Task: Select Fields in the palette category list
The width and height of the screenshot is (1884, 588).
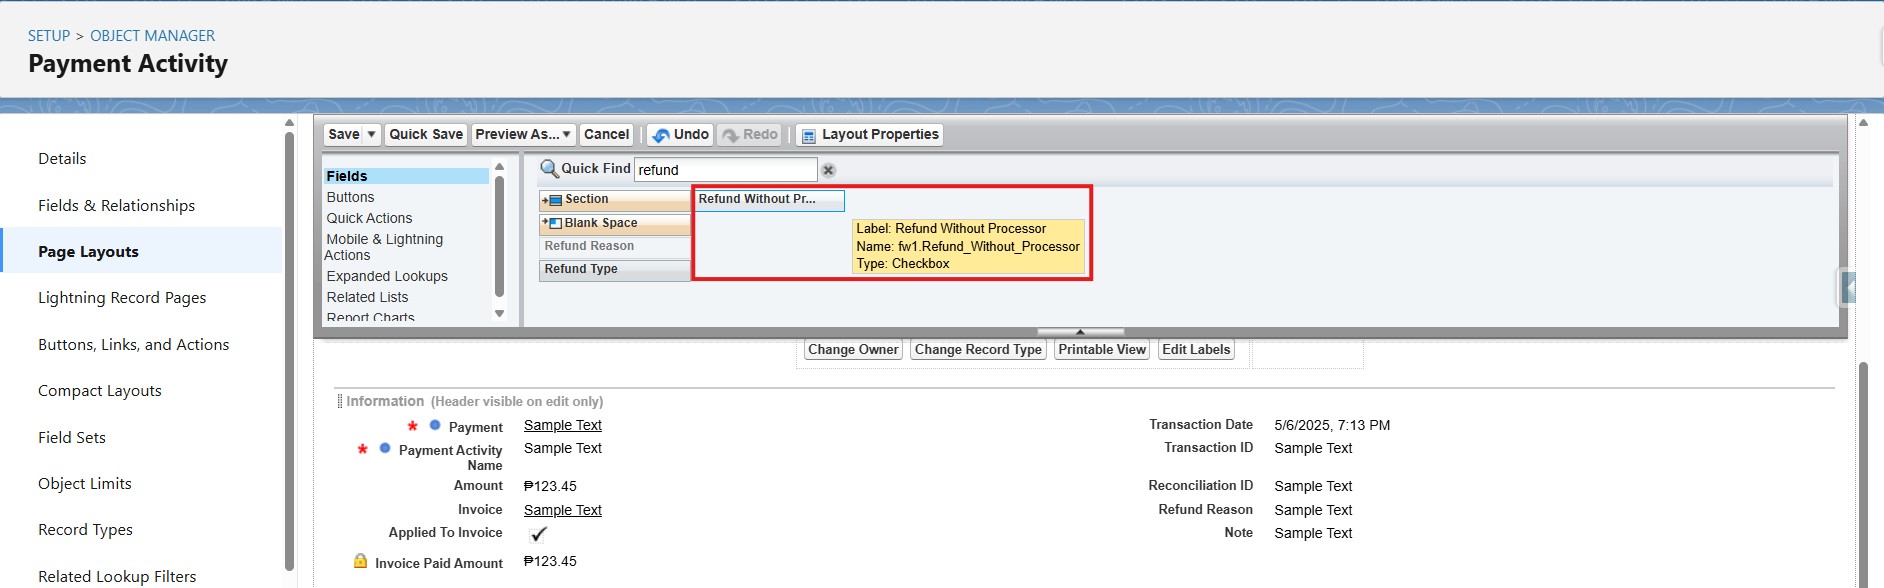Action: click(x=406, y=176)
